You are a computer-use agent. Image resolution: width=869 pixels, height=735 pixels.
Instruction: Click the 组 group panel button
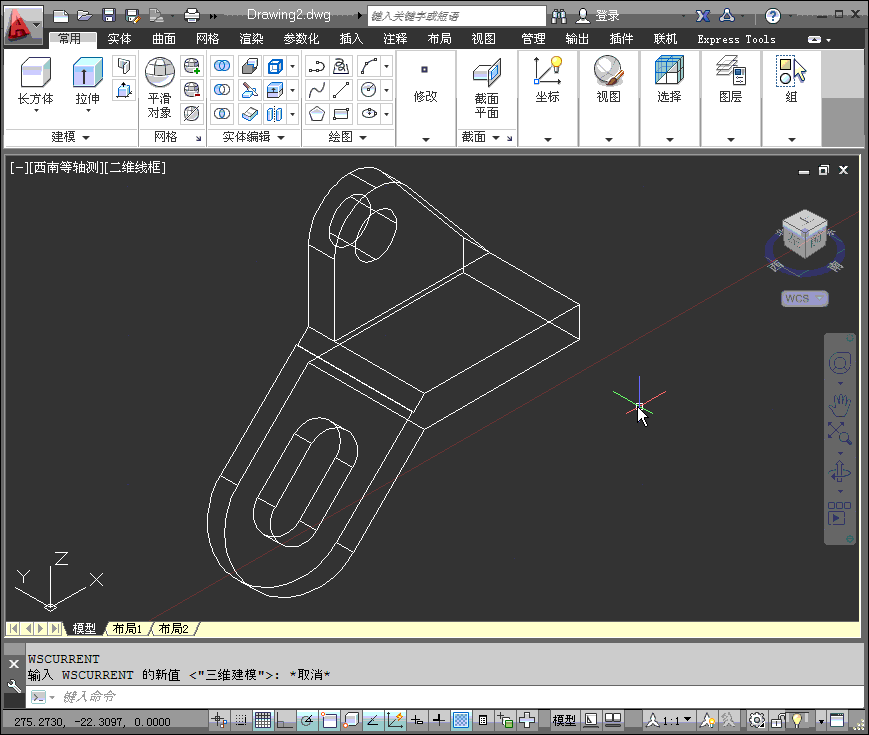pyautogui.click(x=791, y=80)
